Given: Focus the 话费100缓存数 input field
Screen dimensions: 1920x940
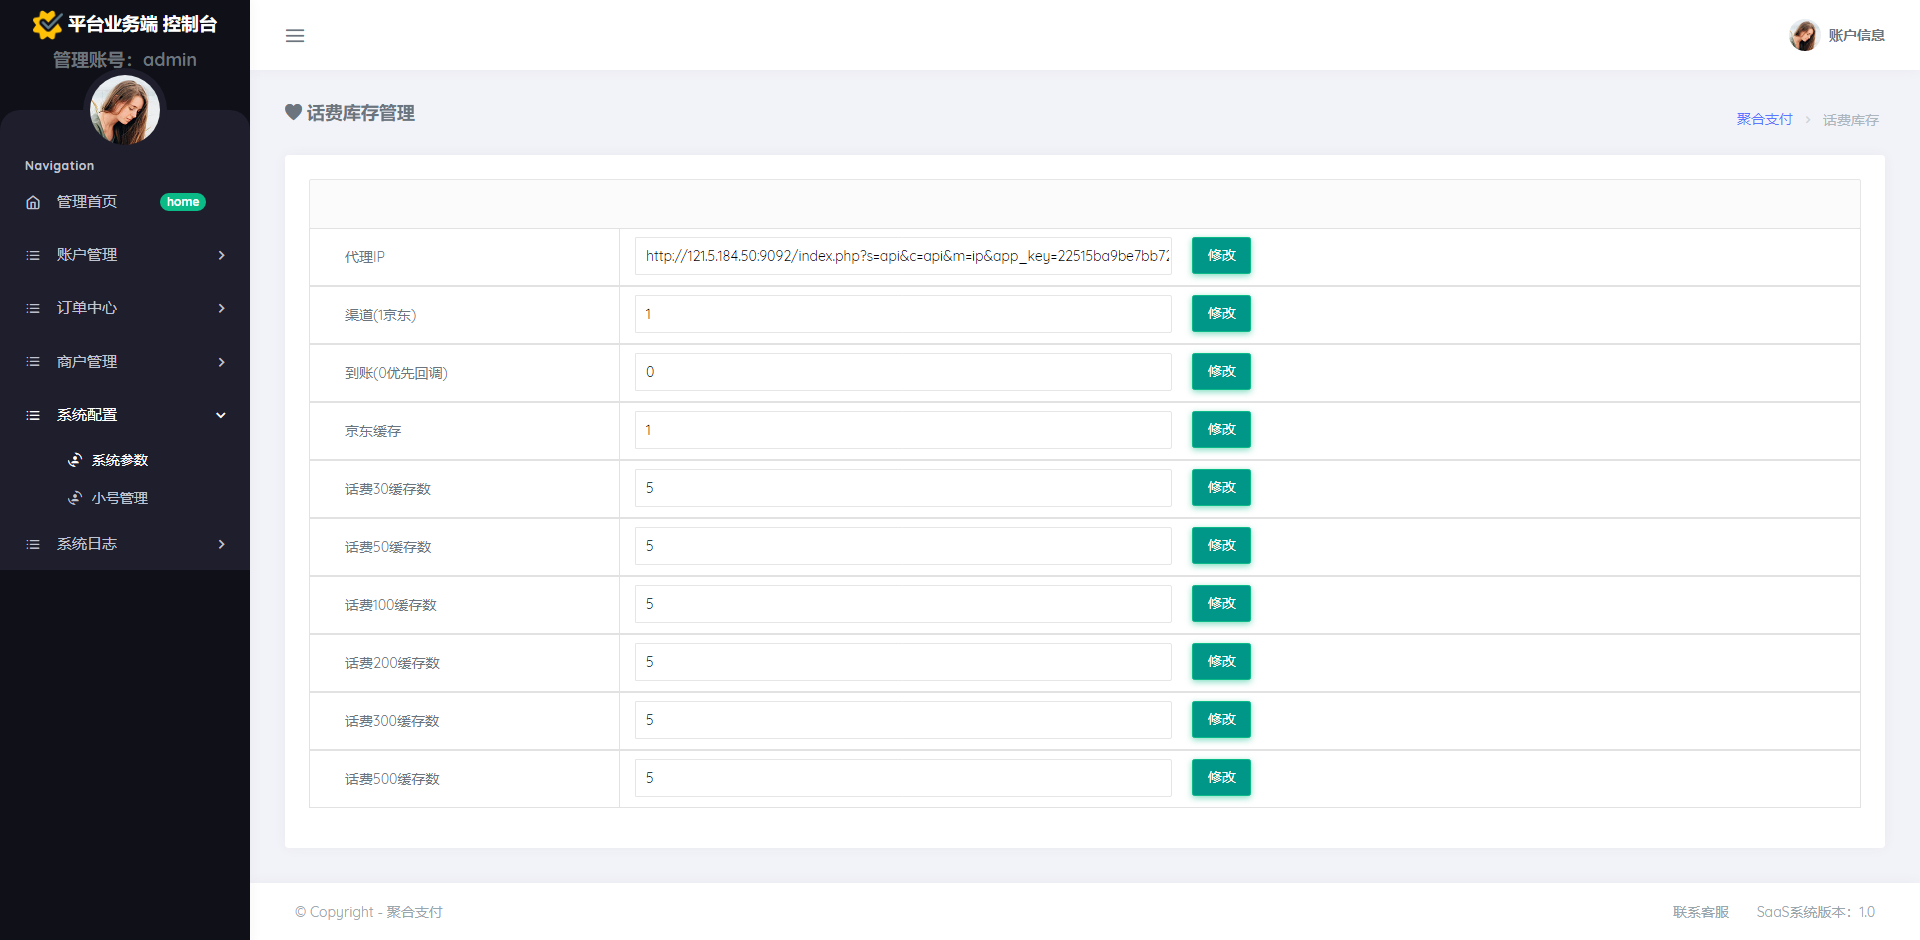Looking at the screenshot, I should [902, 604].
